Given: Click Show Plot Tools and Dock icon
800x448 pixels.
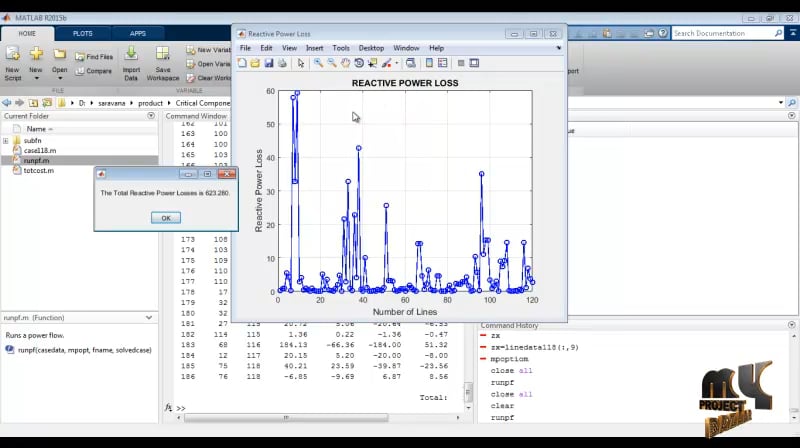Looking at the screenshot, I should (474, 63).
